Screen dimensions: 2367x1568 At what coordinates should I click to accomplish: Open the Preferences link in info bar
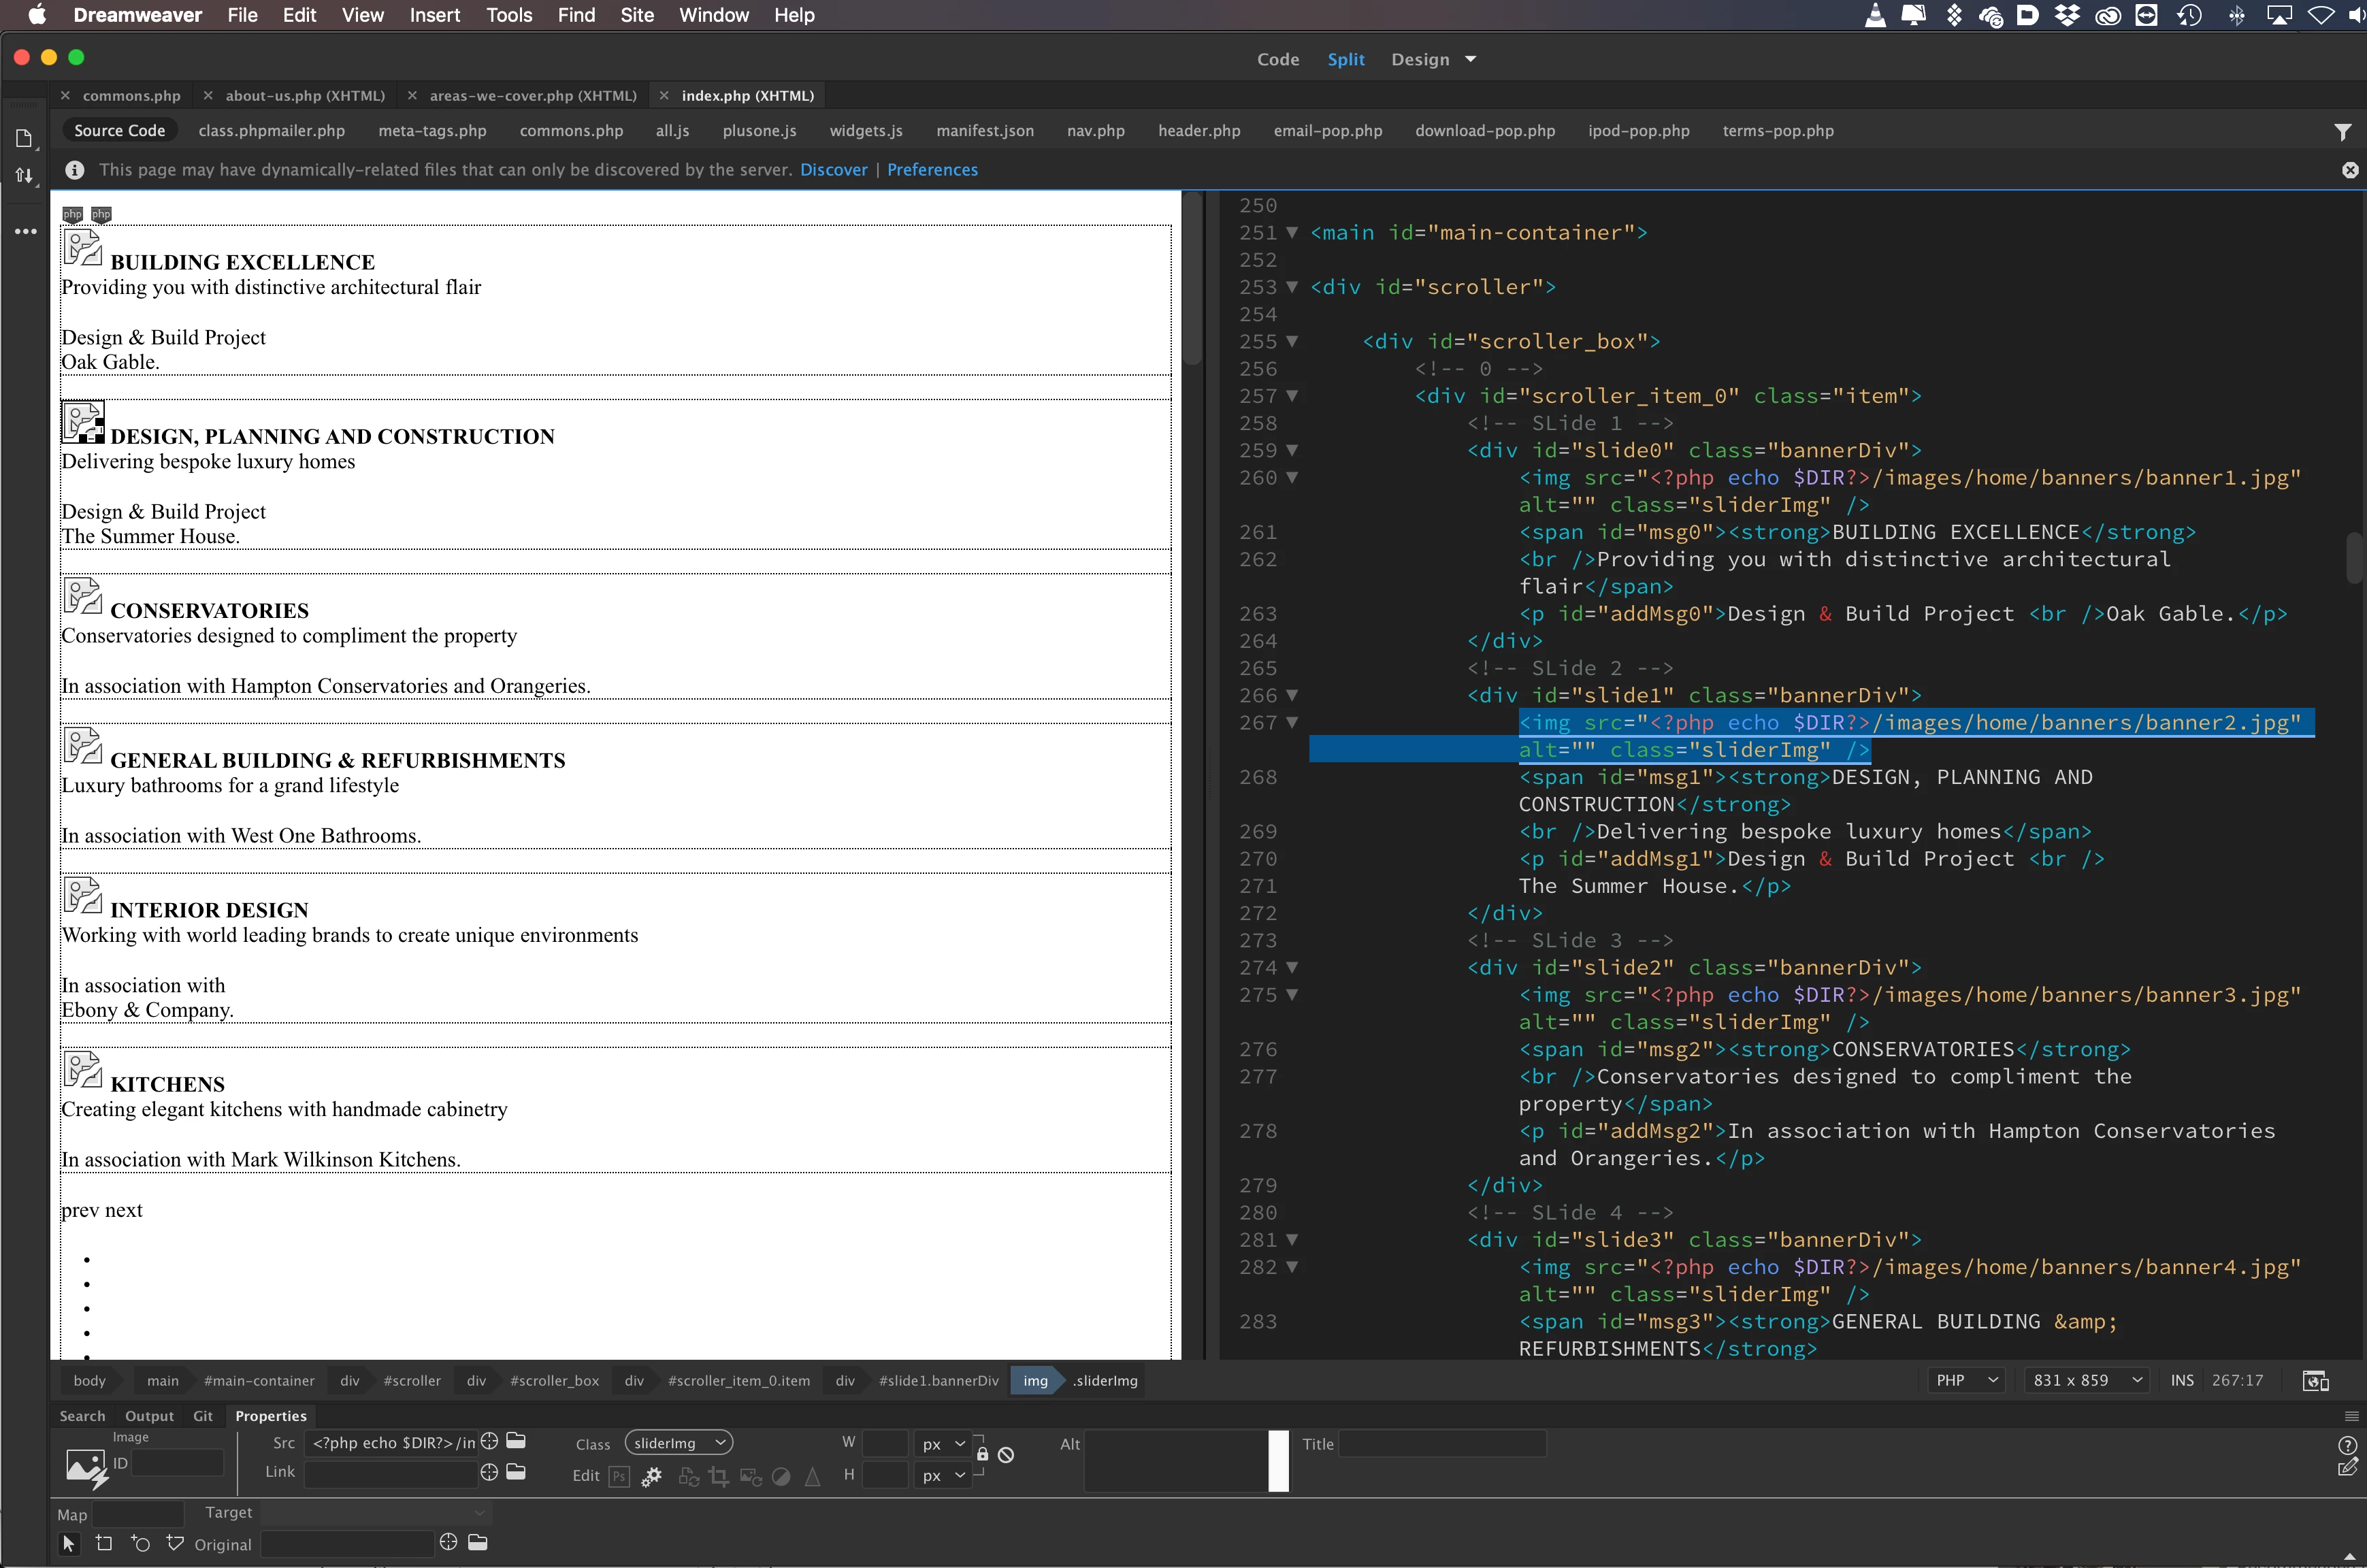[x=932, y=170]
